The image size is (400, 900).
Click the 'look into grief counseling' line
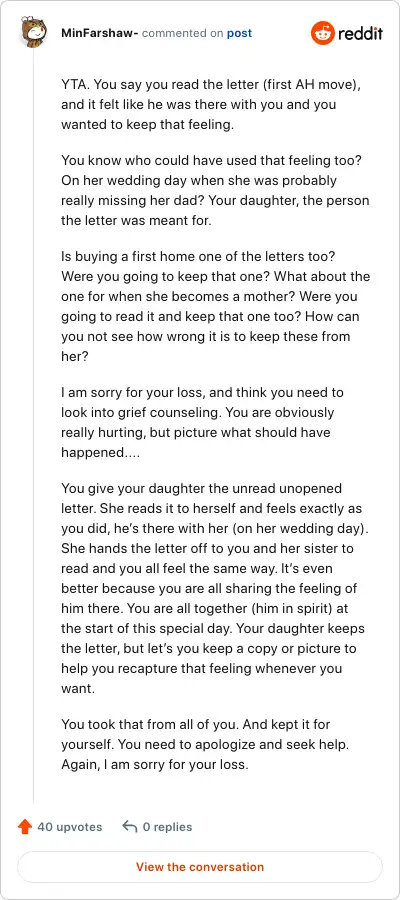[197, 413]
